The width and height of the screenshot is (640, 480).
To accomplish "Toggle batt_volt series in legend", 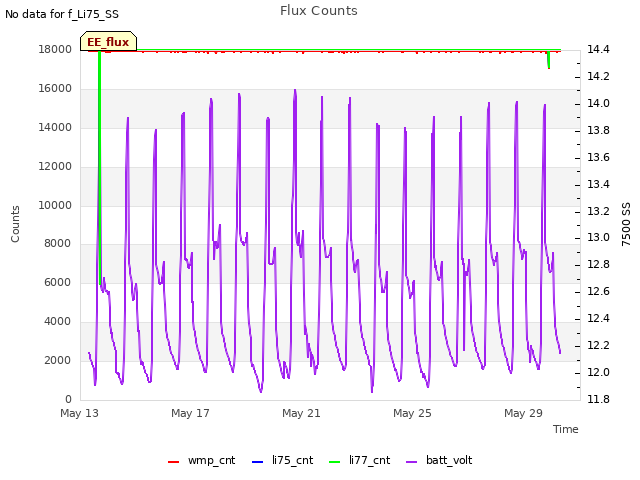I will 440,460.
